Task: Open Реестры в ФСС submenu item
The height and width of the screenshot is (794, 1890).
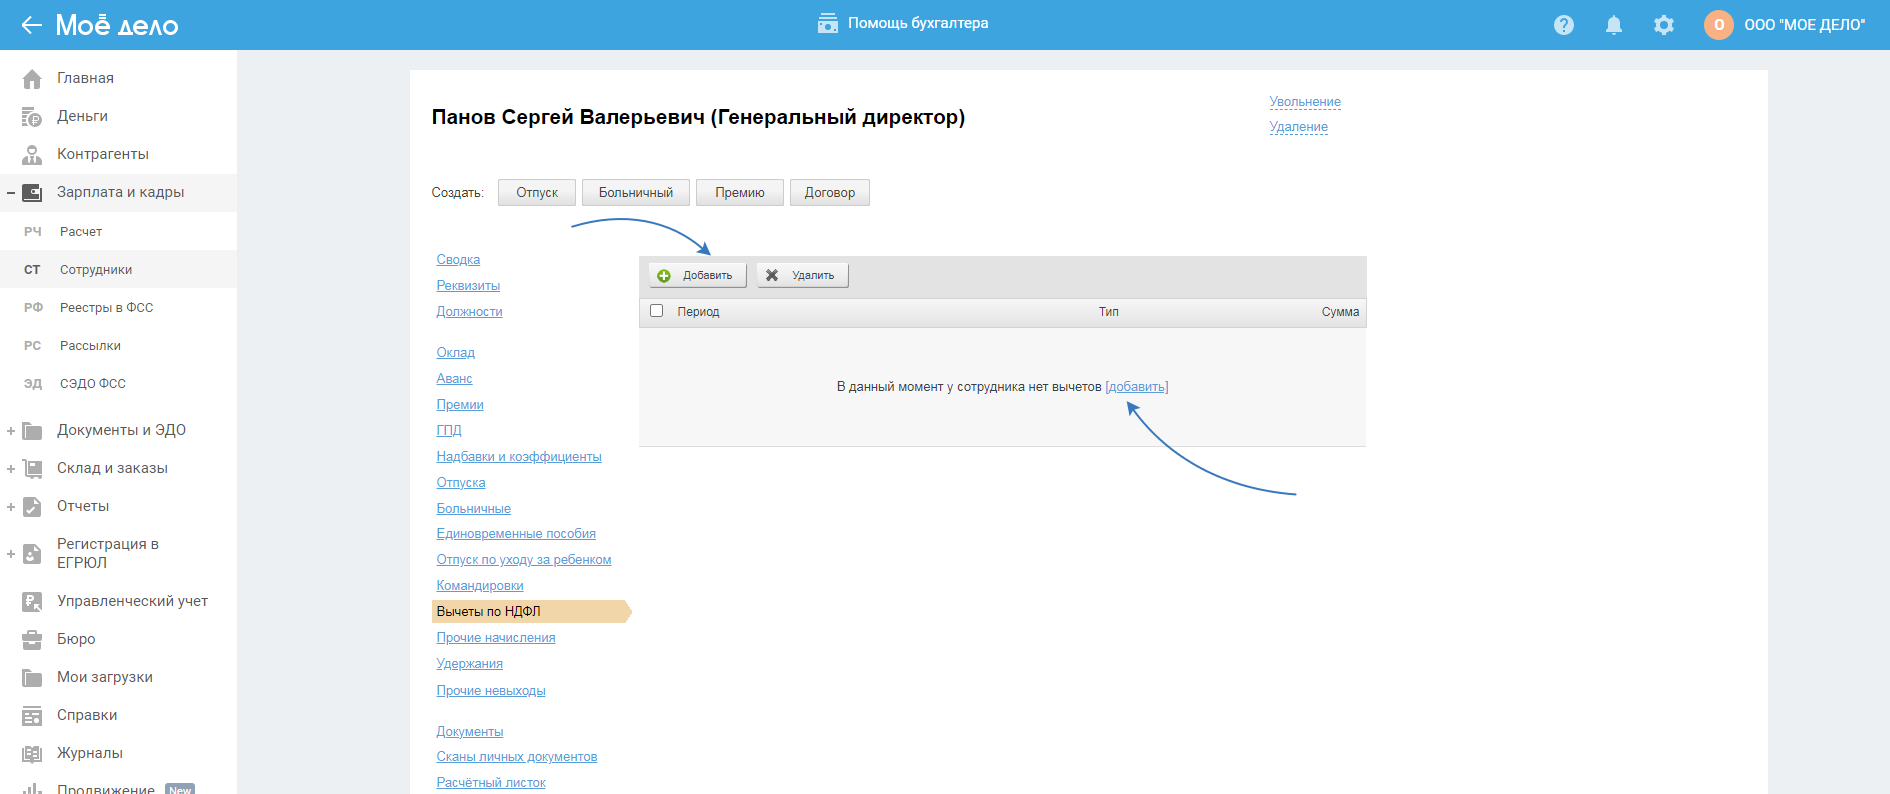Action: click(118, 307)
